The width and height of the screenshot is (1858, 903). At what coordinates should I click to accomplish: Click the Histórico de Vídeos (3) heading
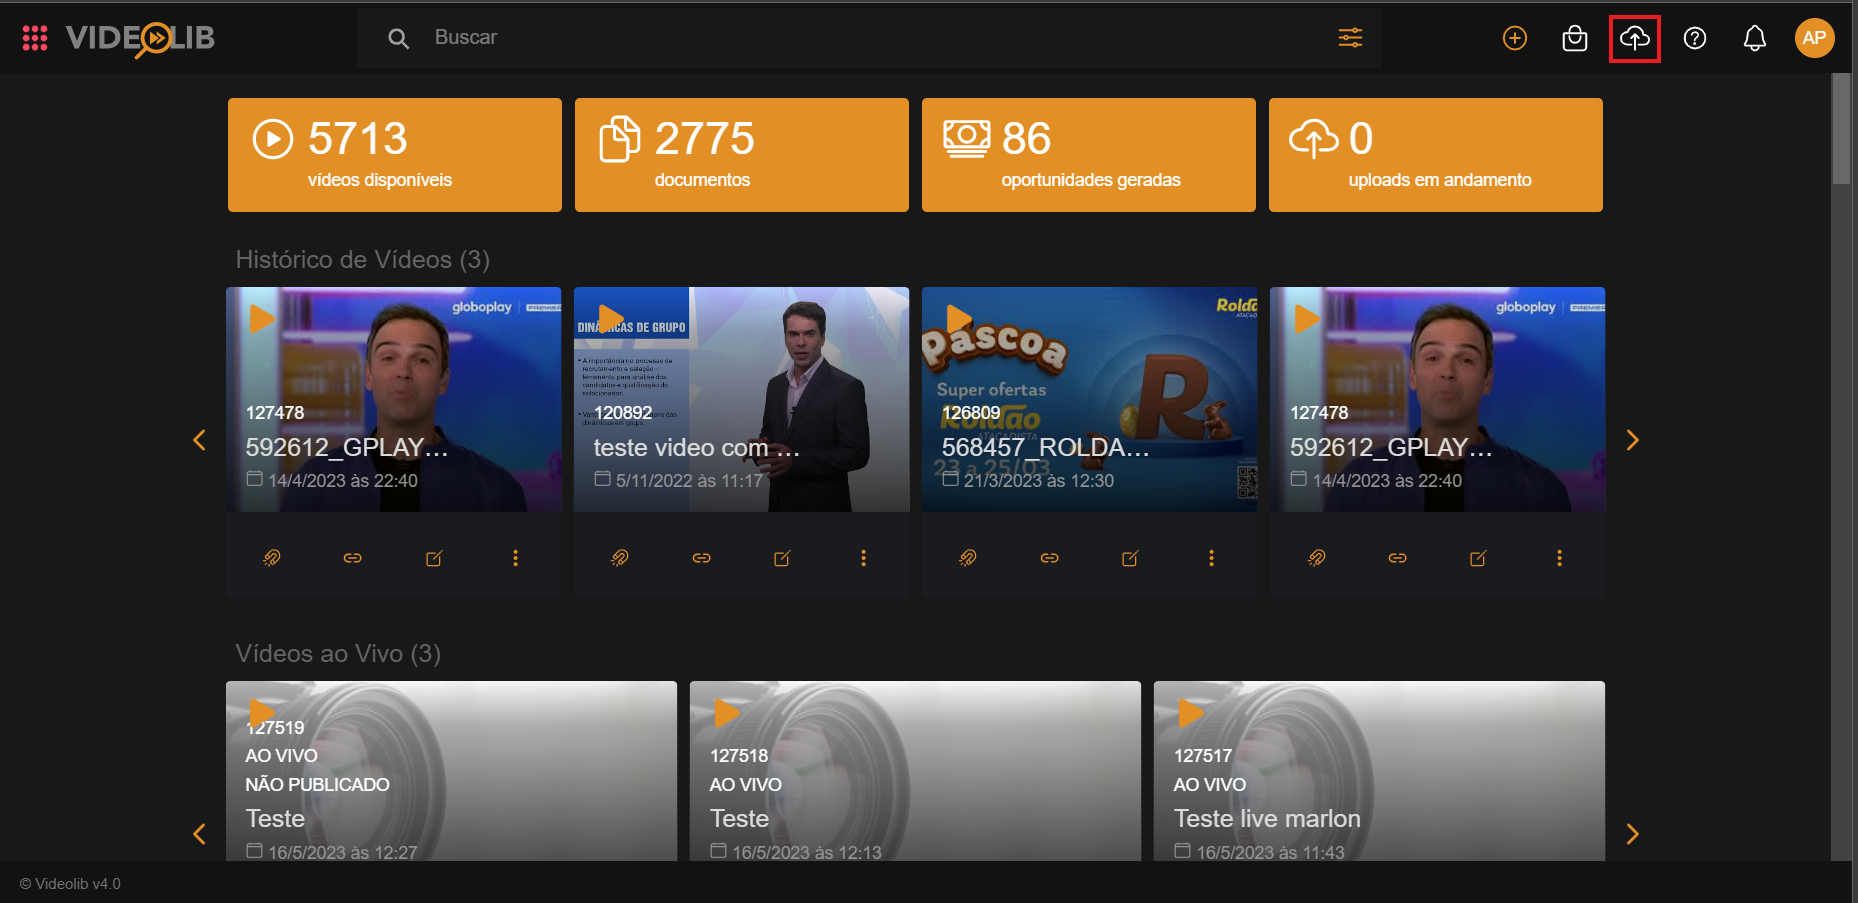362,260
